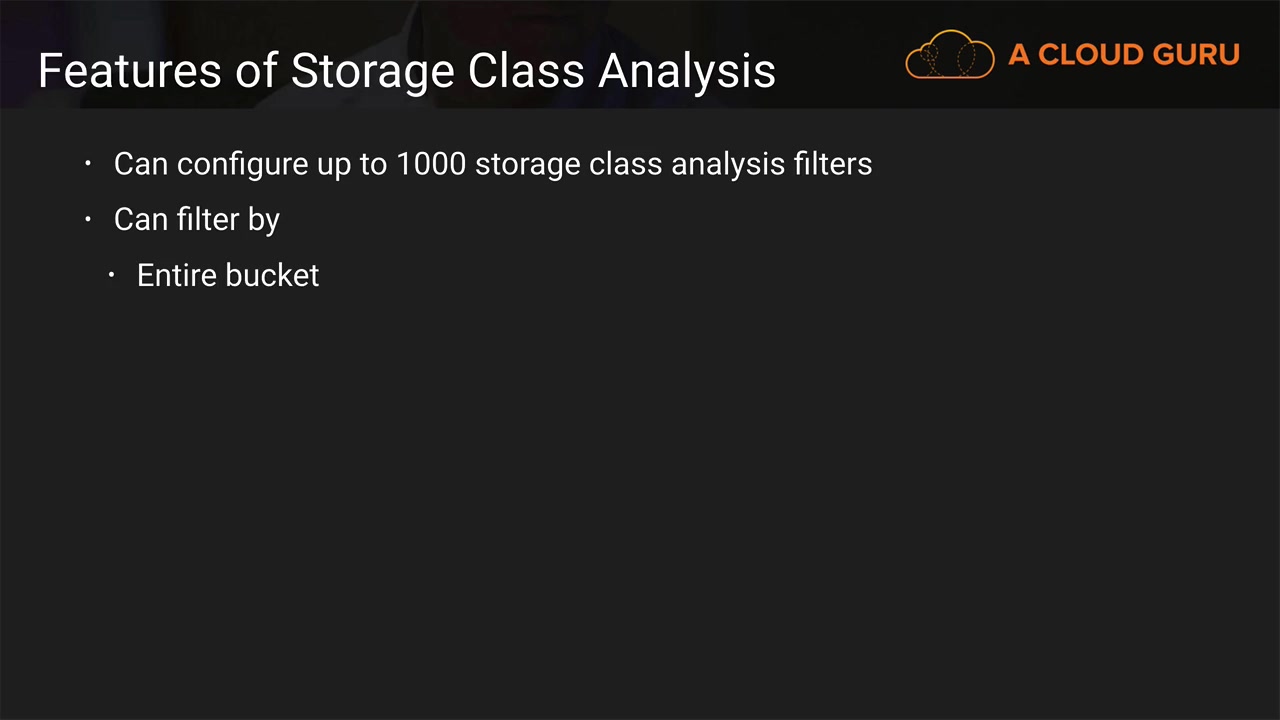Click the bullet dot before 'Can filter by'

(x=88, y=219)
